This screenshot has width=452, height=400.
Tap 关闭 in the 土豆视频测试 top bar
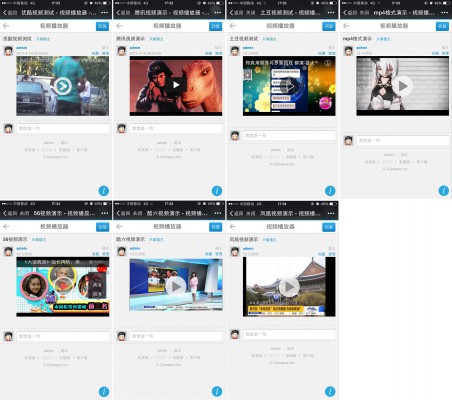tap(250, 13)
